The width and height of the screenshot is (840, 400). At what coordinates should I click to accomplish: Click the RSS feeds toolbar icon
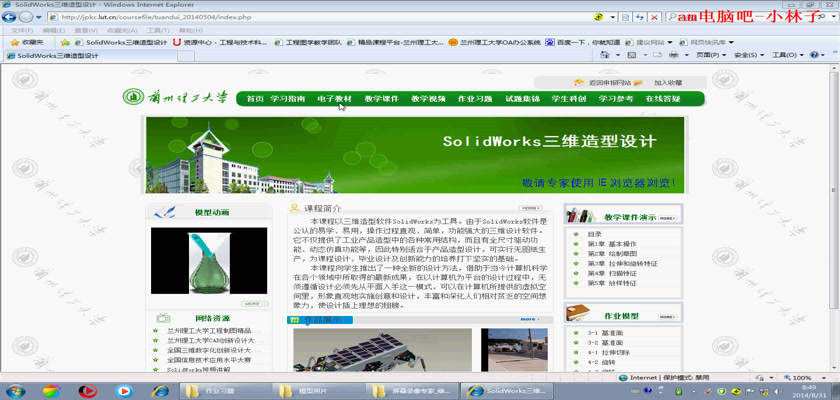[632, 55]
